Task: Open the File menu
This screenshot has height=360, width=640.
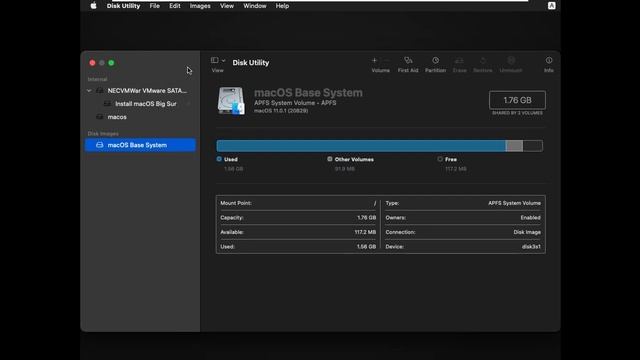Action: click(x=155, y=6)
